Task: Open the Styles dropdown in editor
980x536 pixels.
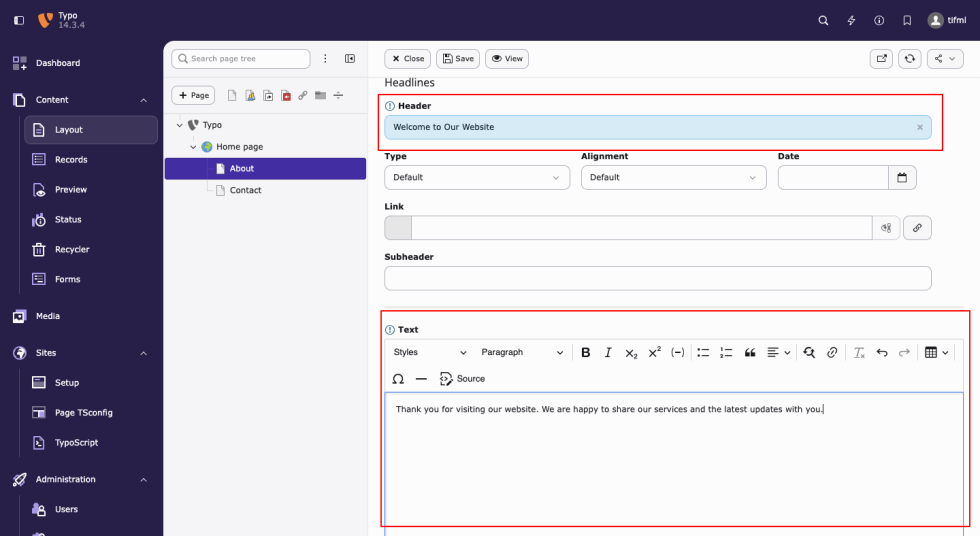Action: tap(430, 352)
